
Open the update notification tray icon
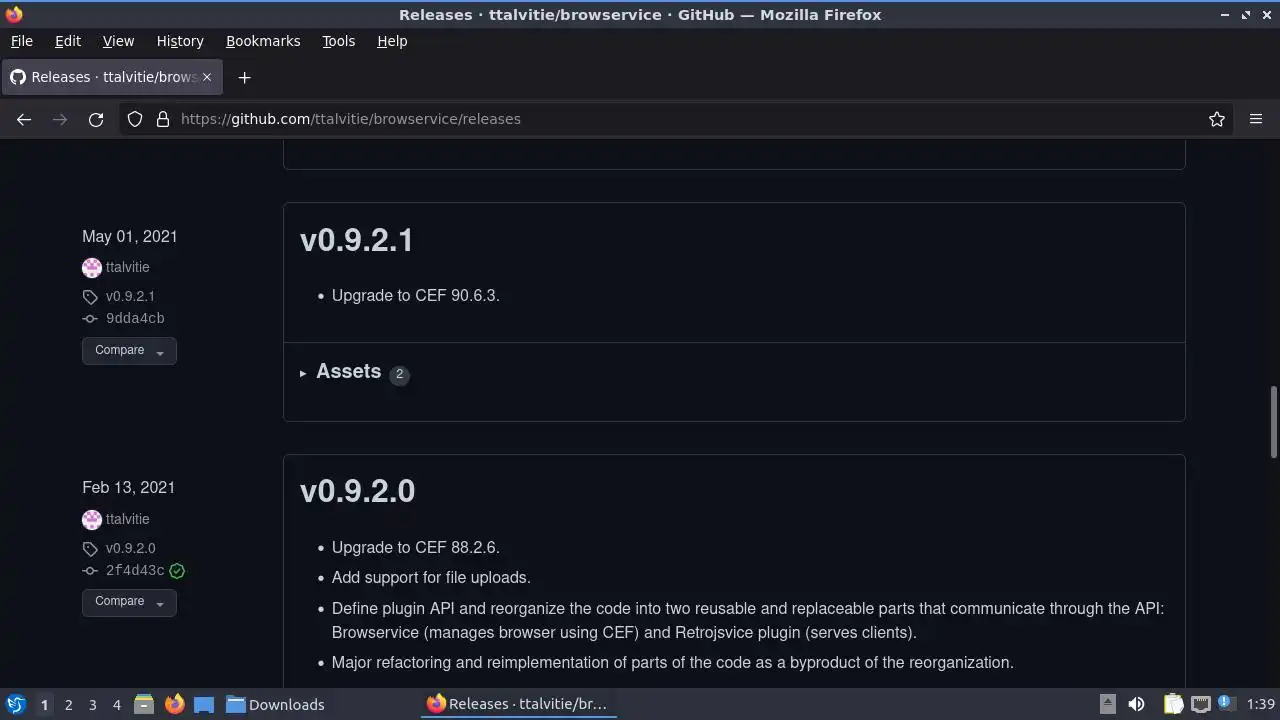(x=1226, y=704)
